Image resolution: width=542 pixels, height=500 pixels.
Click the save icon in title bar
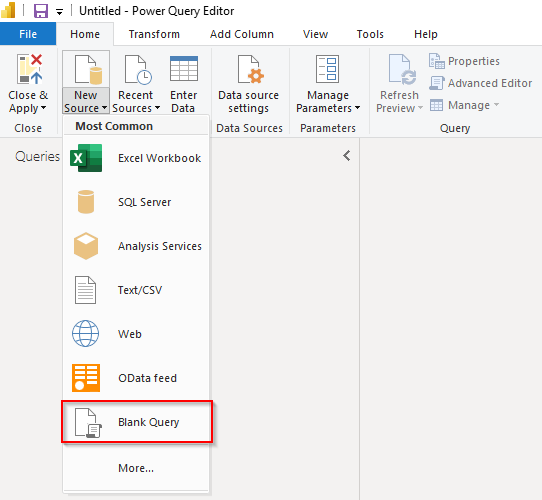[x=40, y=11]
